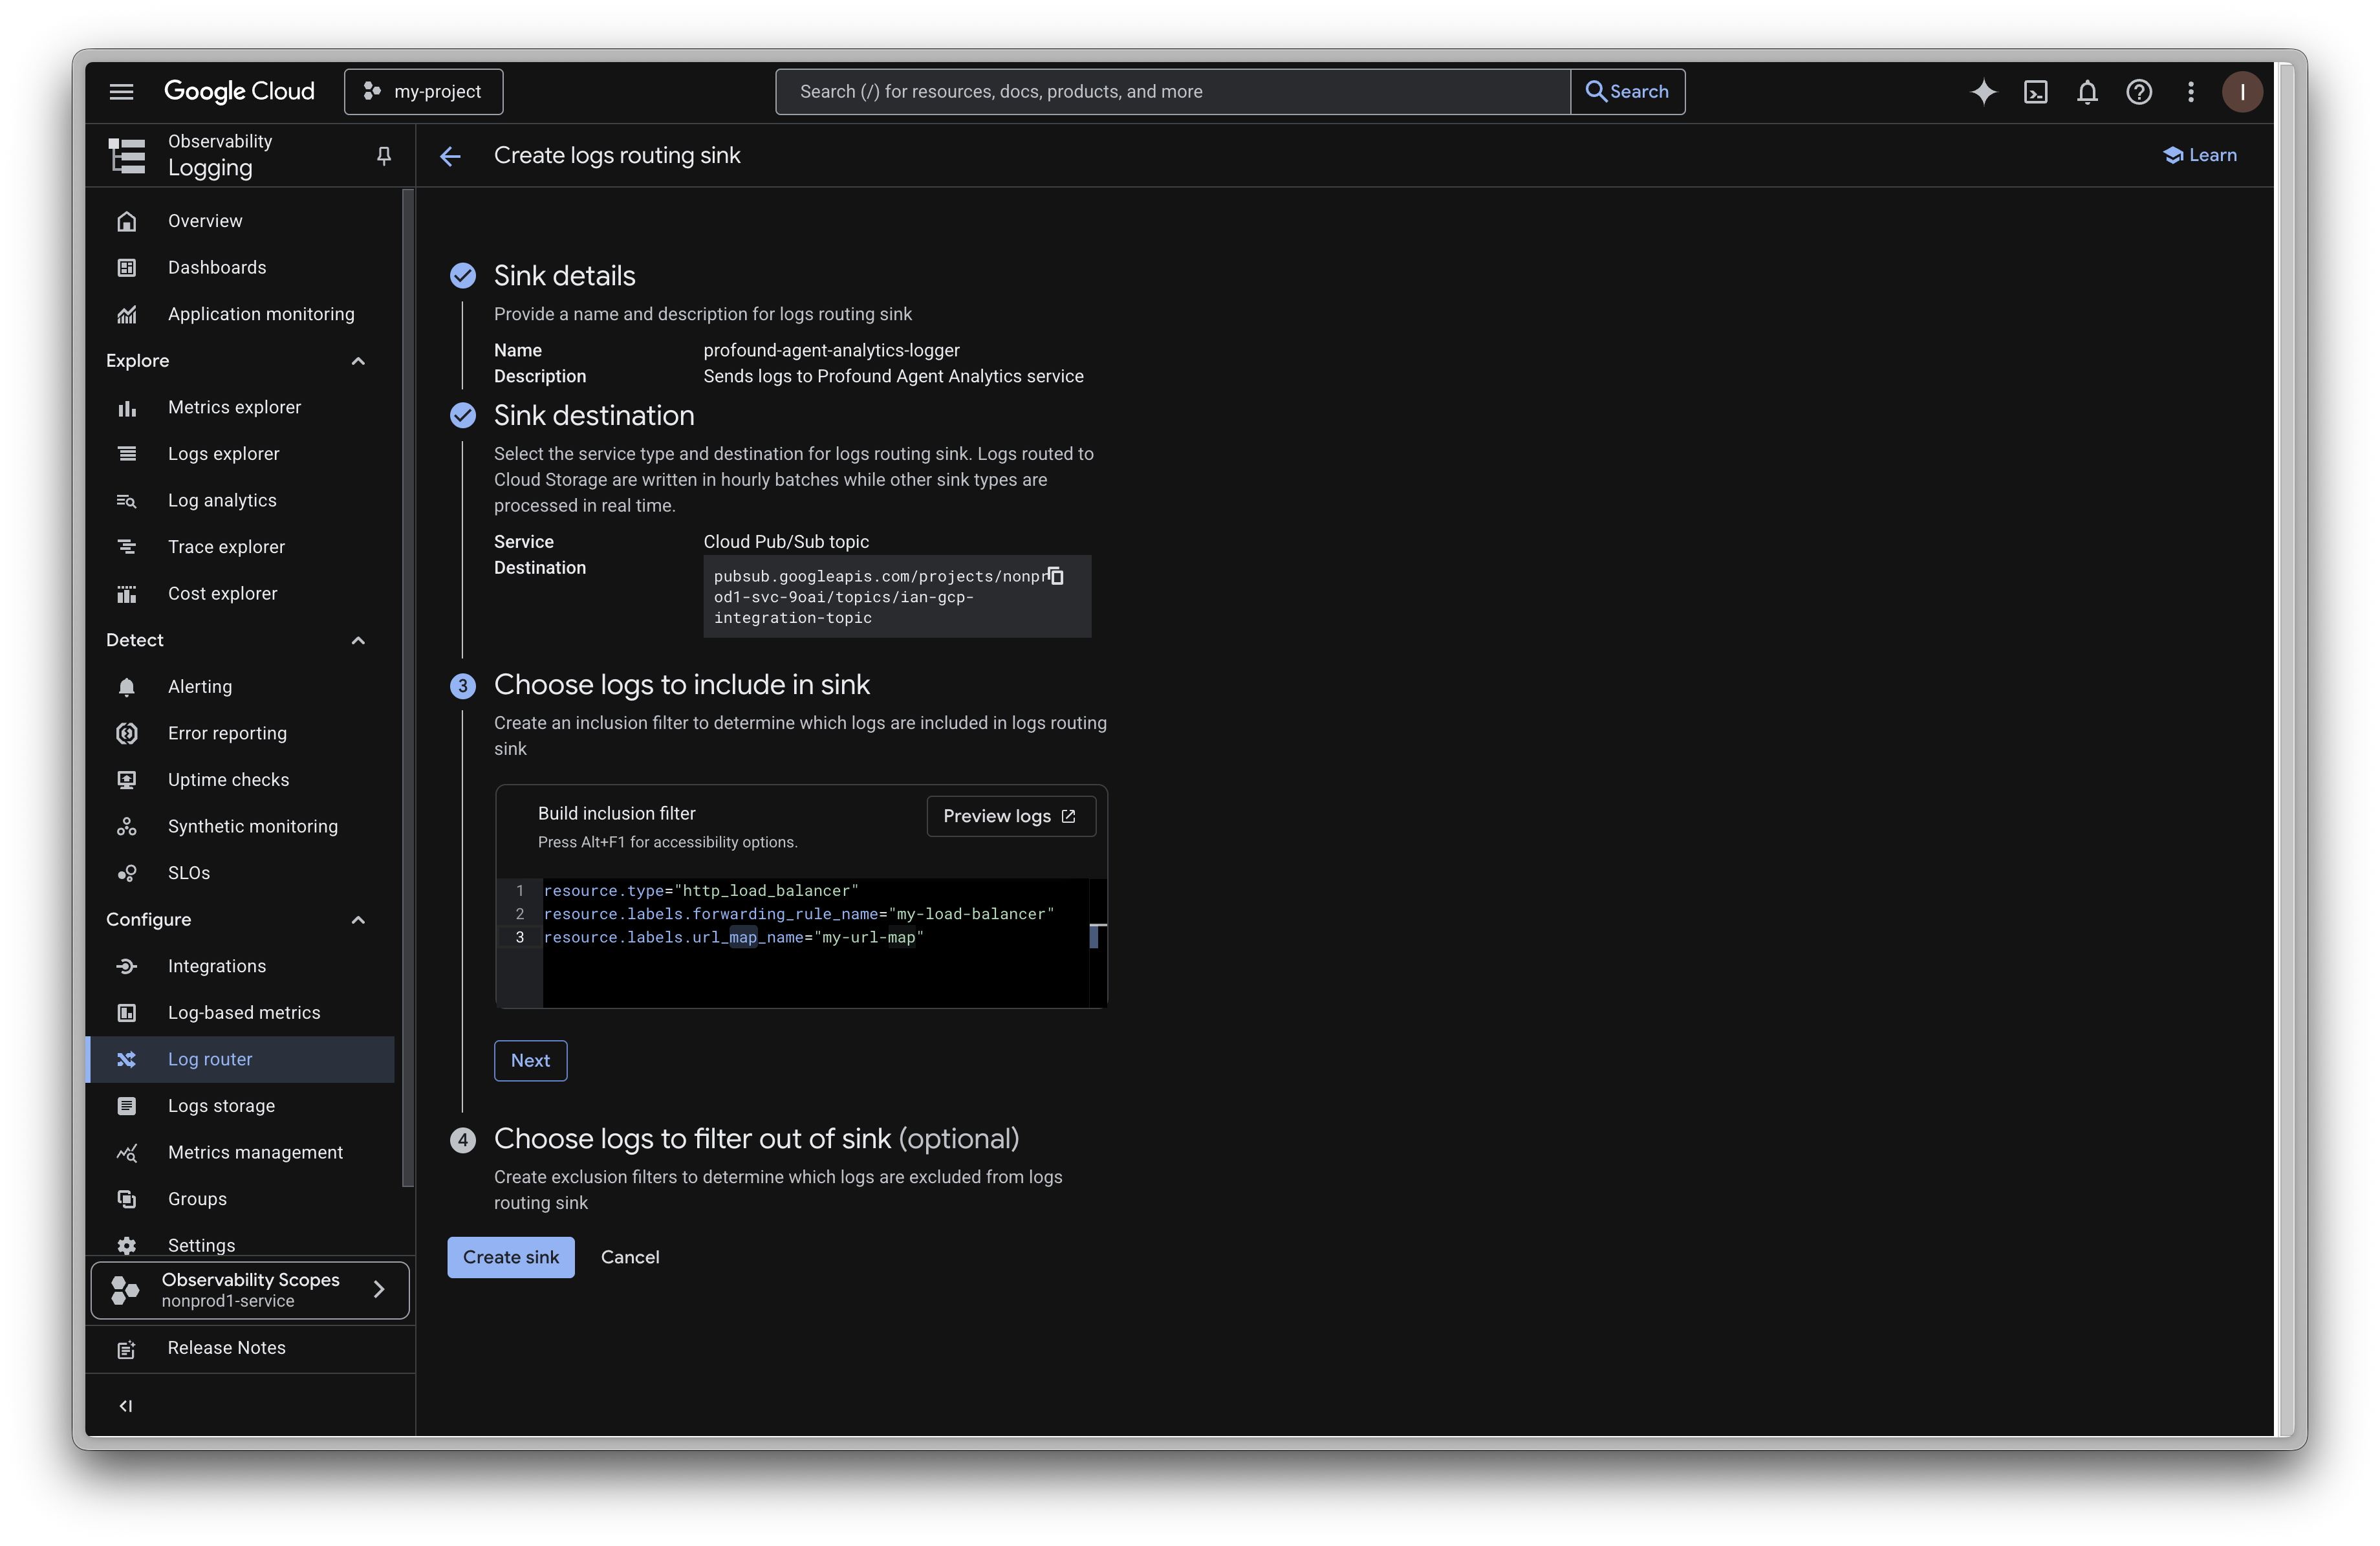This screenshot has width=2380, height=1546.
Task: Open the my-project project selector
Action: [423, 92]
